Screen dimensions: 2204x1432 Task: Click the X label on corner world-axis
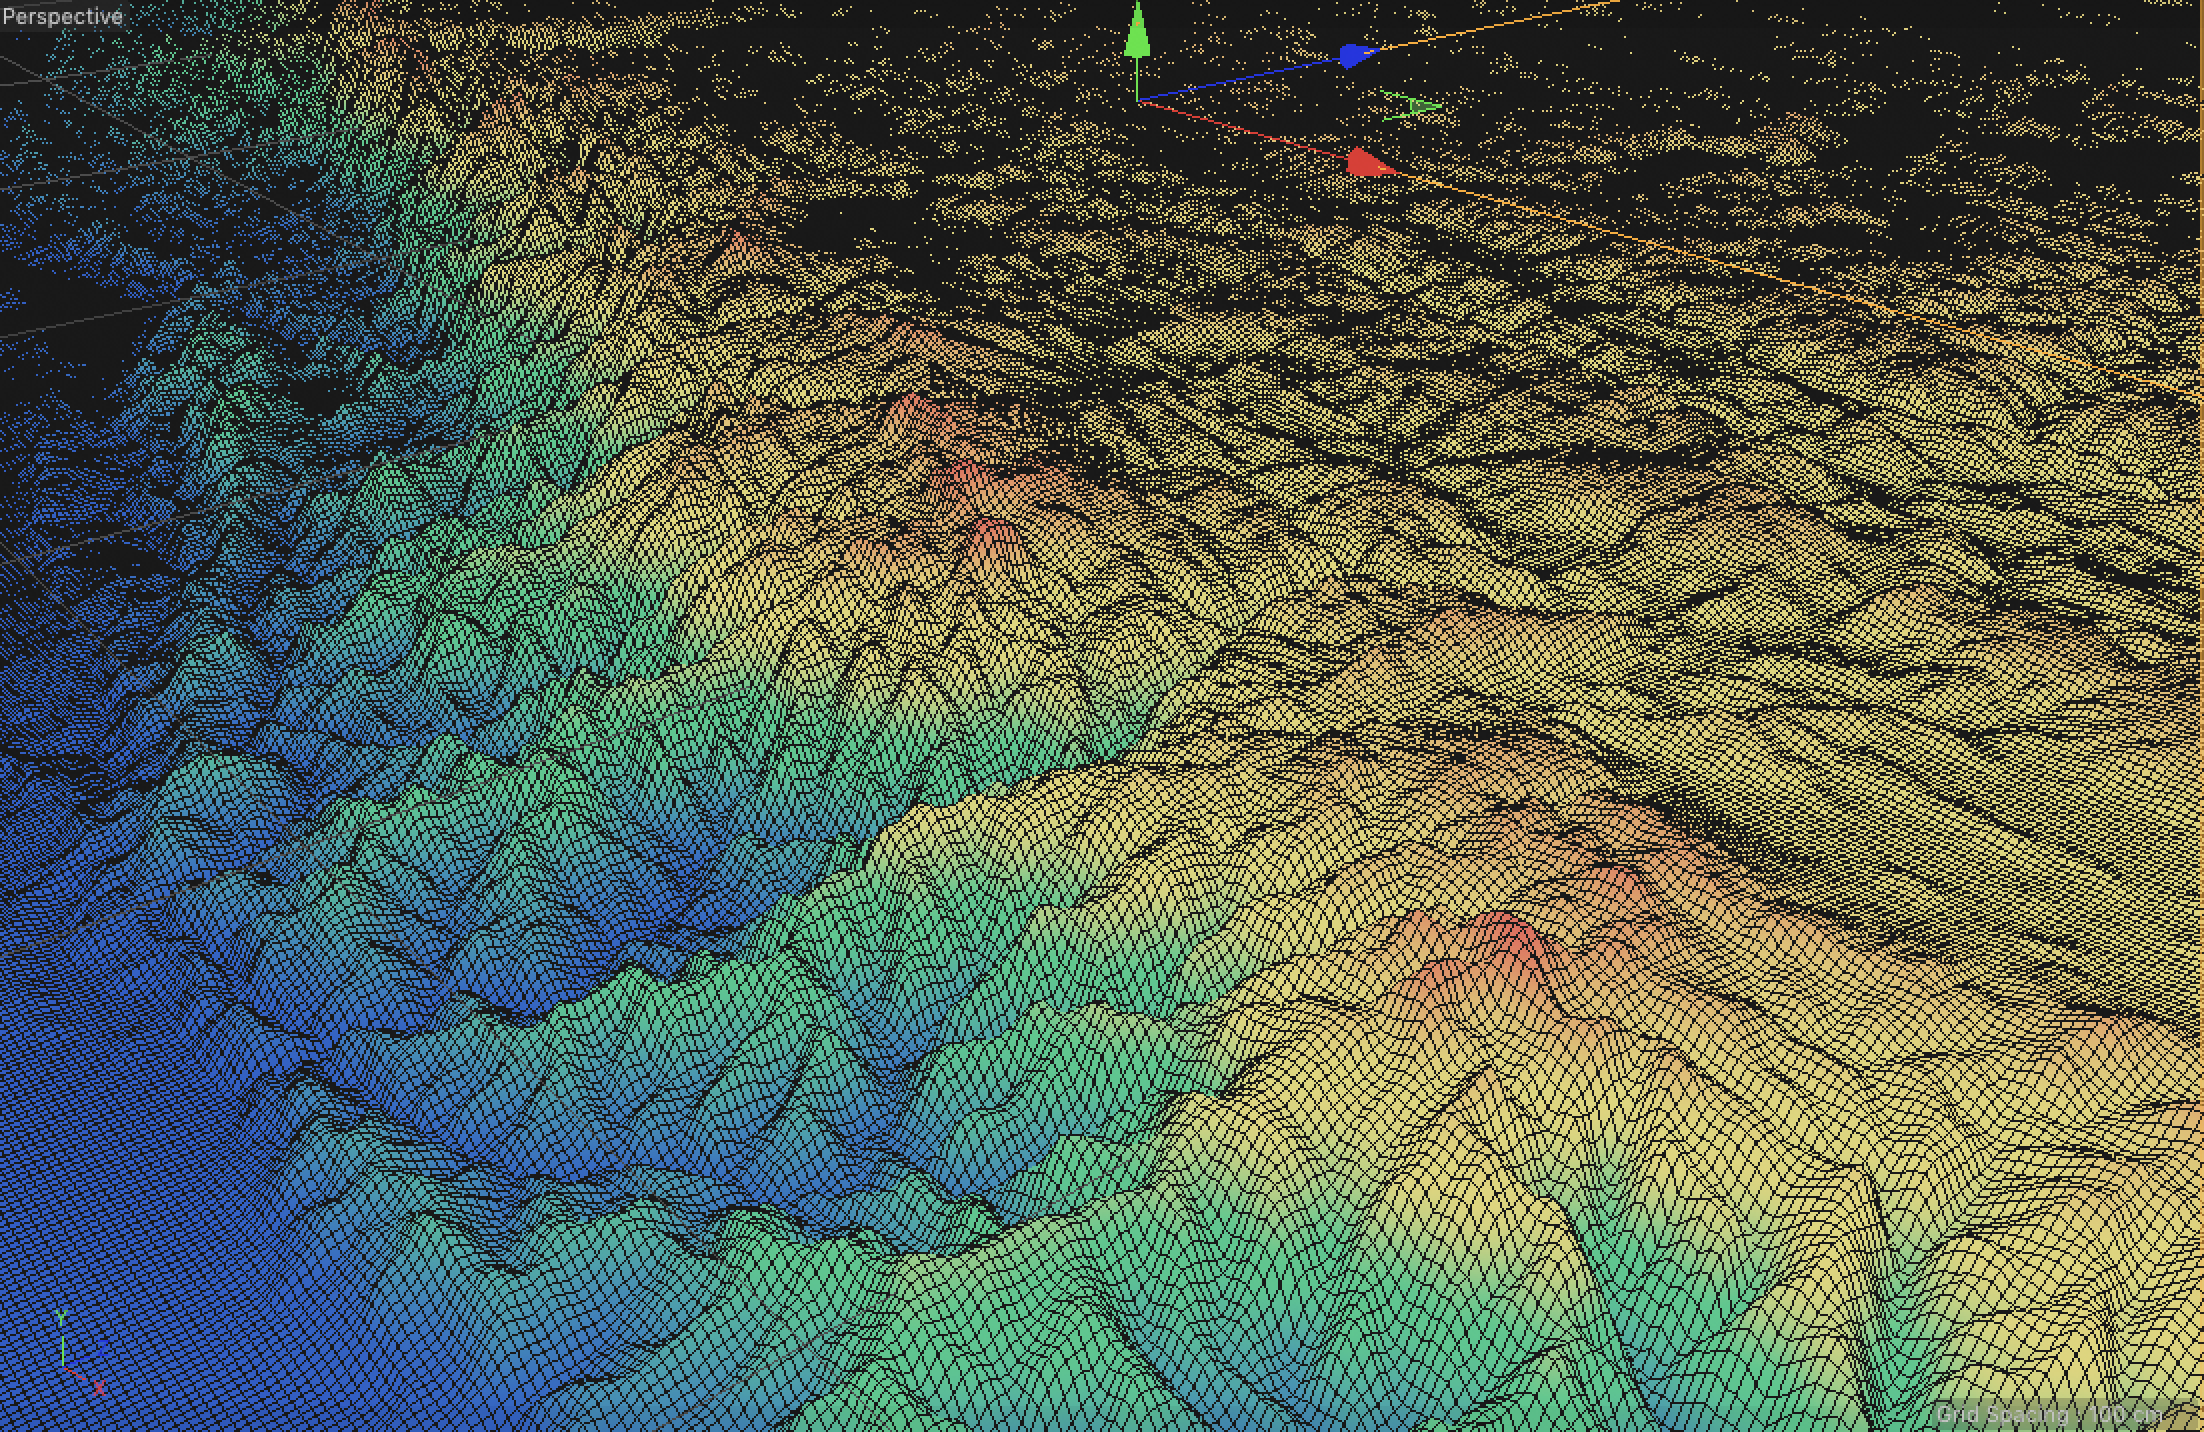(x=99, y=1388)
